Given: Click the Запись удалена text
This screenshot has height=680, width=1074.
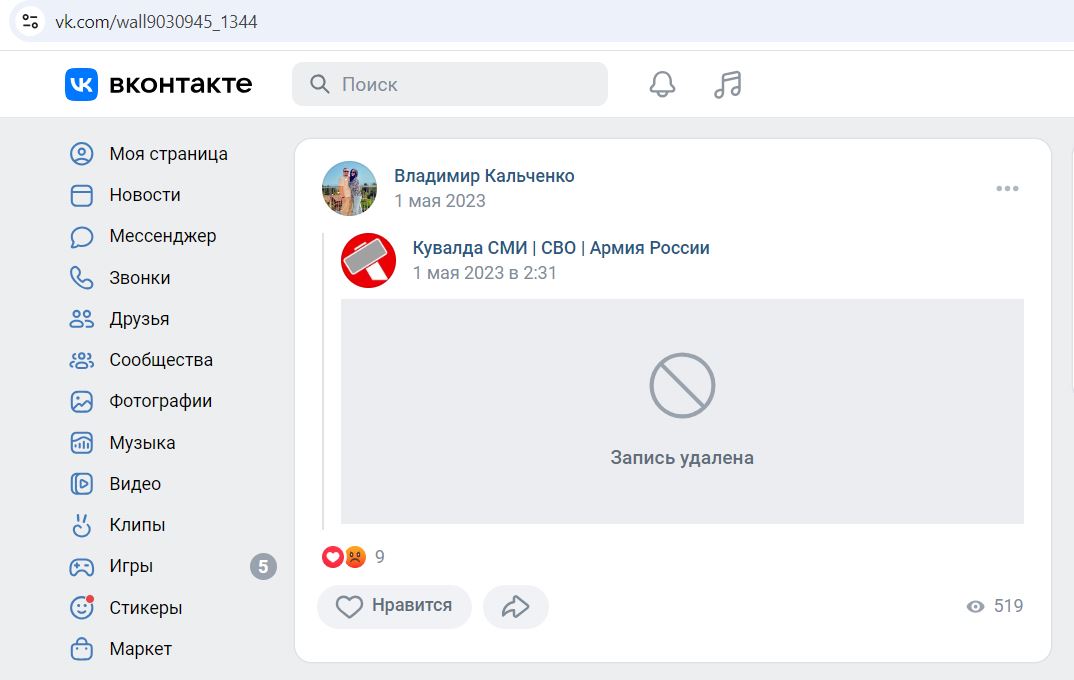Looking at the screenshot, I should [x=682, y=457].
